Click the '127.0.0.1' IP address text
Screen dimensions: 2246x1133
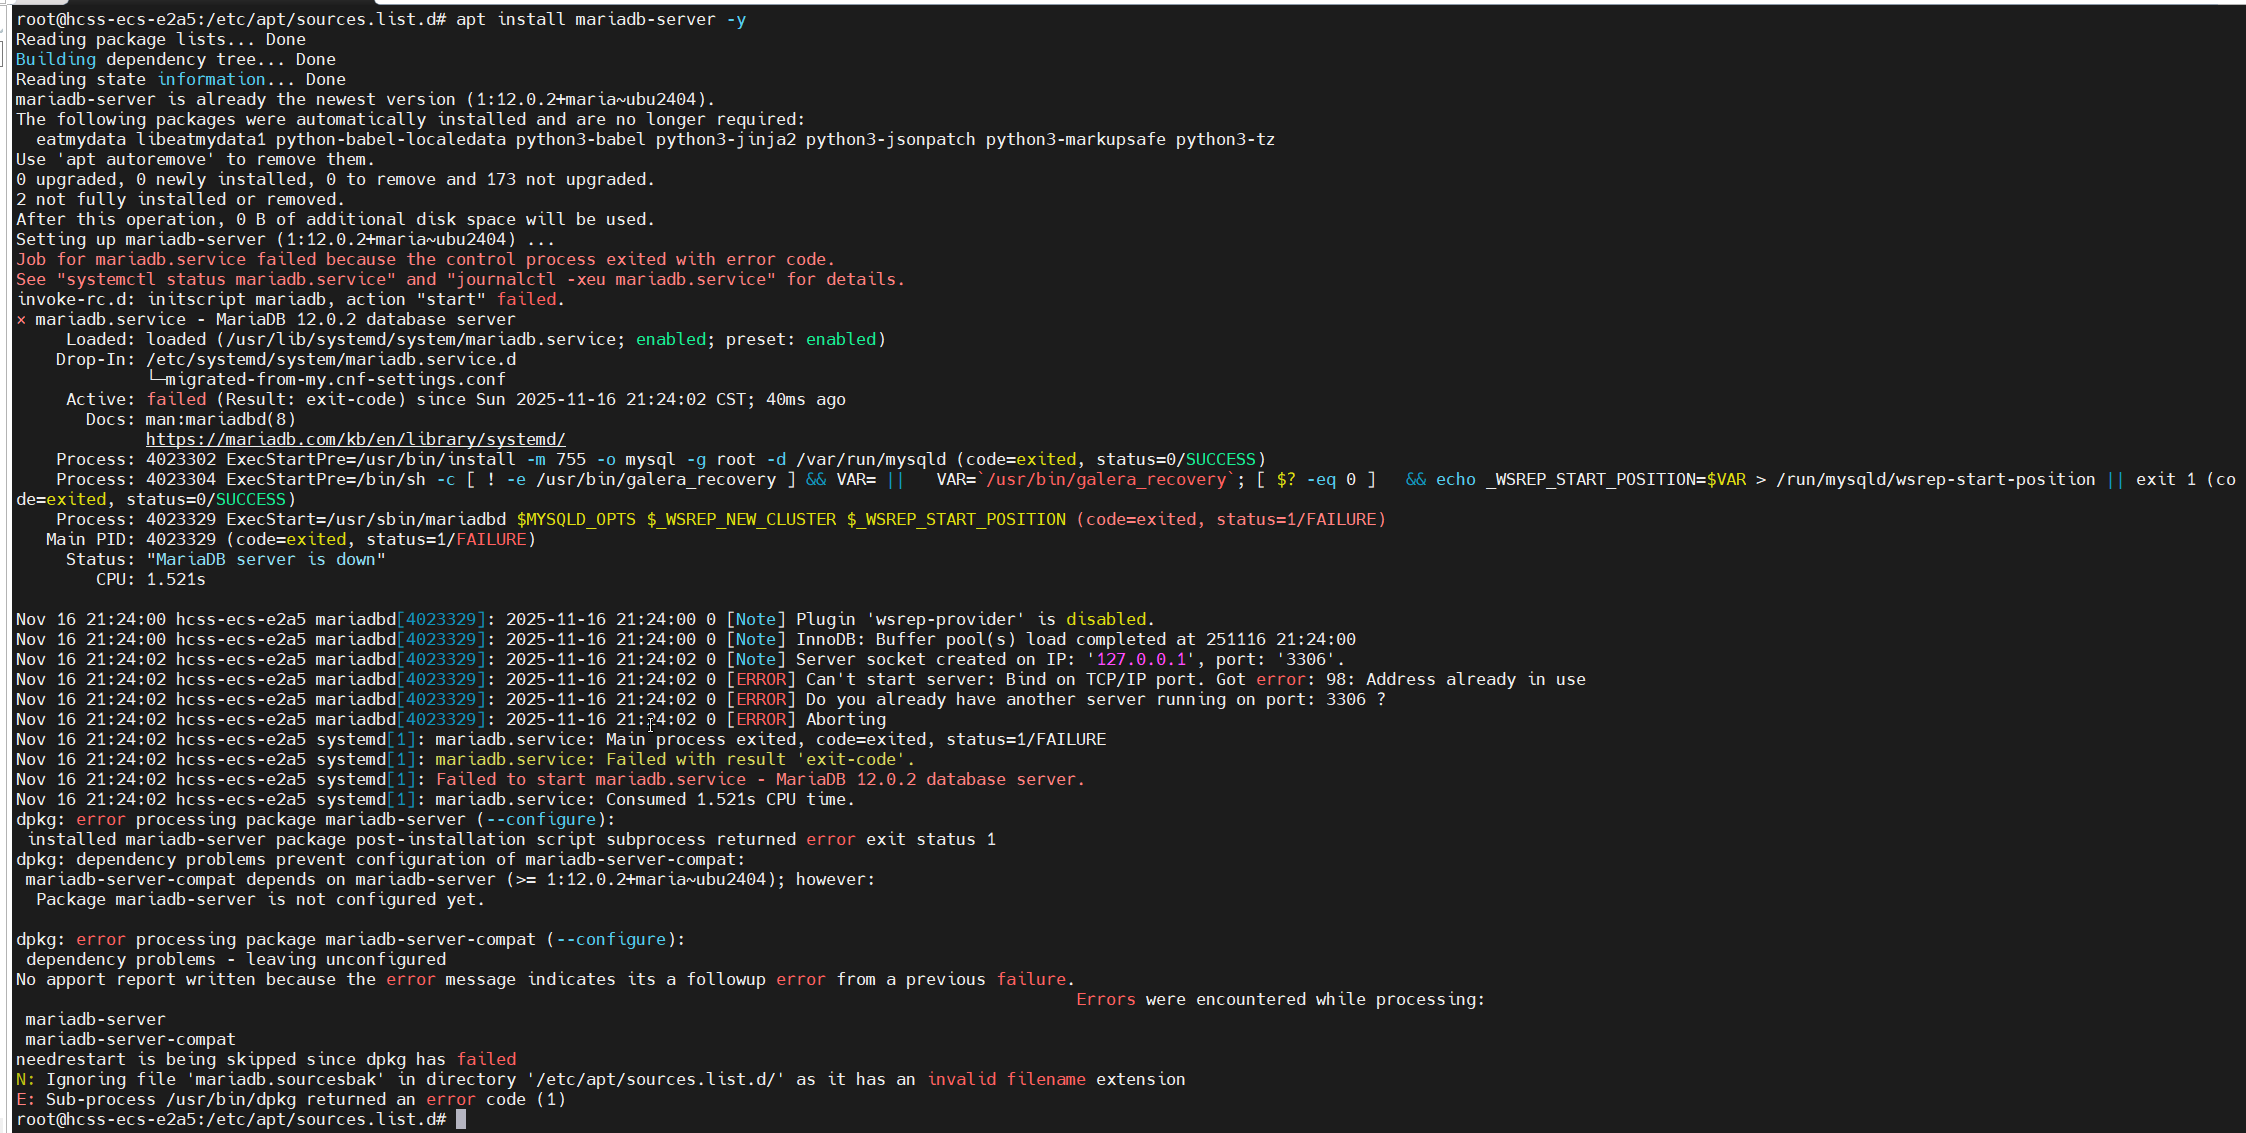(x=1141, y=659)
